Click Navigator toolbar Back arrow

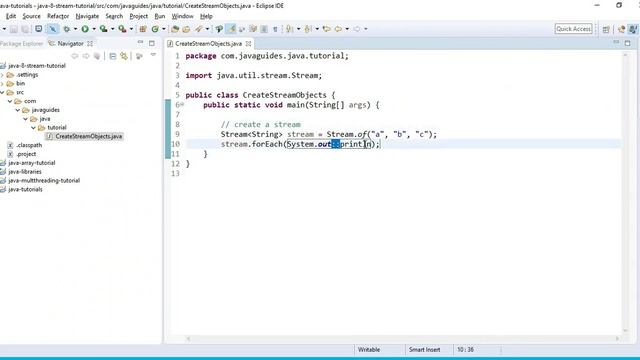pyautogui.click(x=75, y=56)
